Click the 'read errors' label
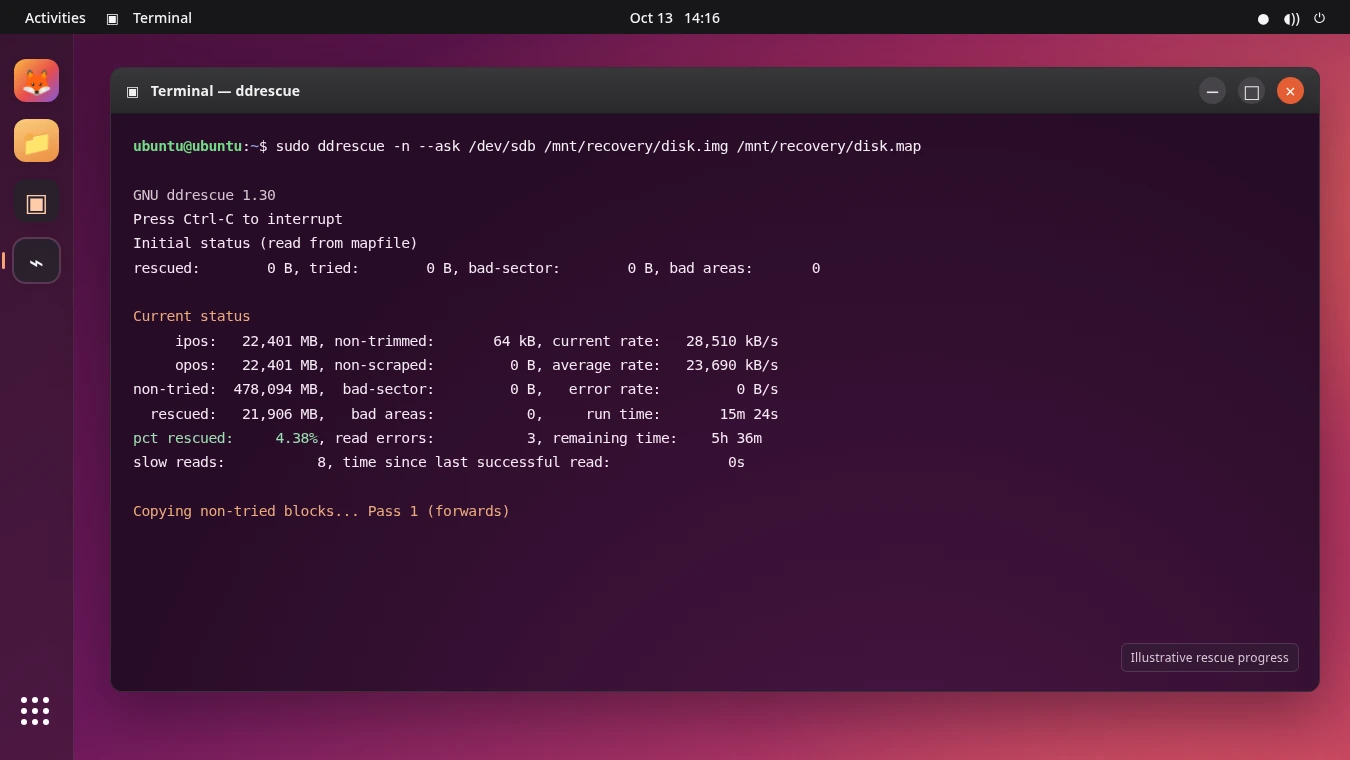Image resolution: width=1350 pixels, height=760 pixels. tap(384, 438)
